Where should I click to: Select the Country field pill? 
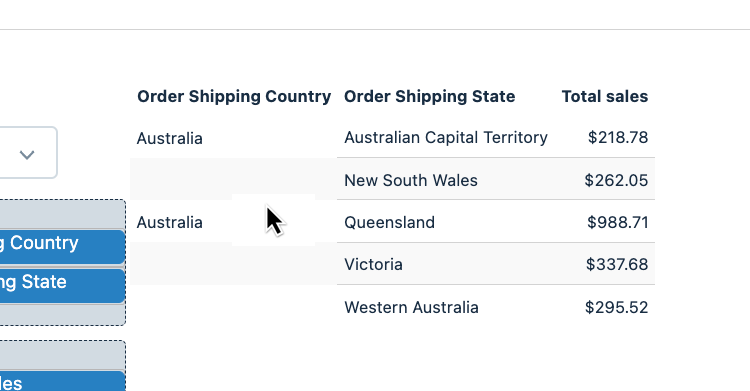62,246
